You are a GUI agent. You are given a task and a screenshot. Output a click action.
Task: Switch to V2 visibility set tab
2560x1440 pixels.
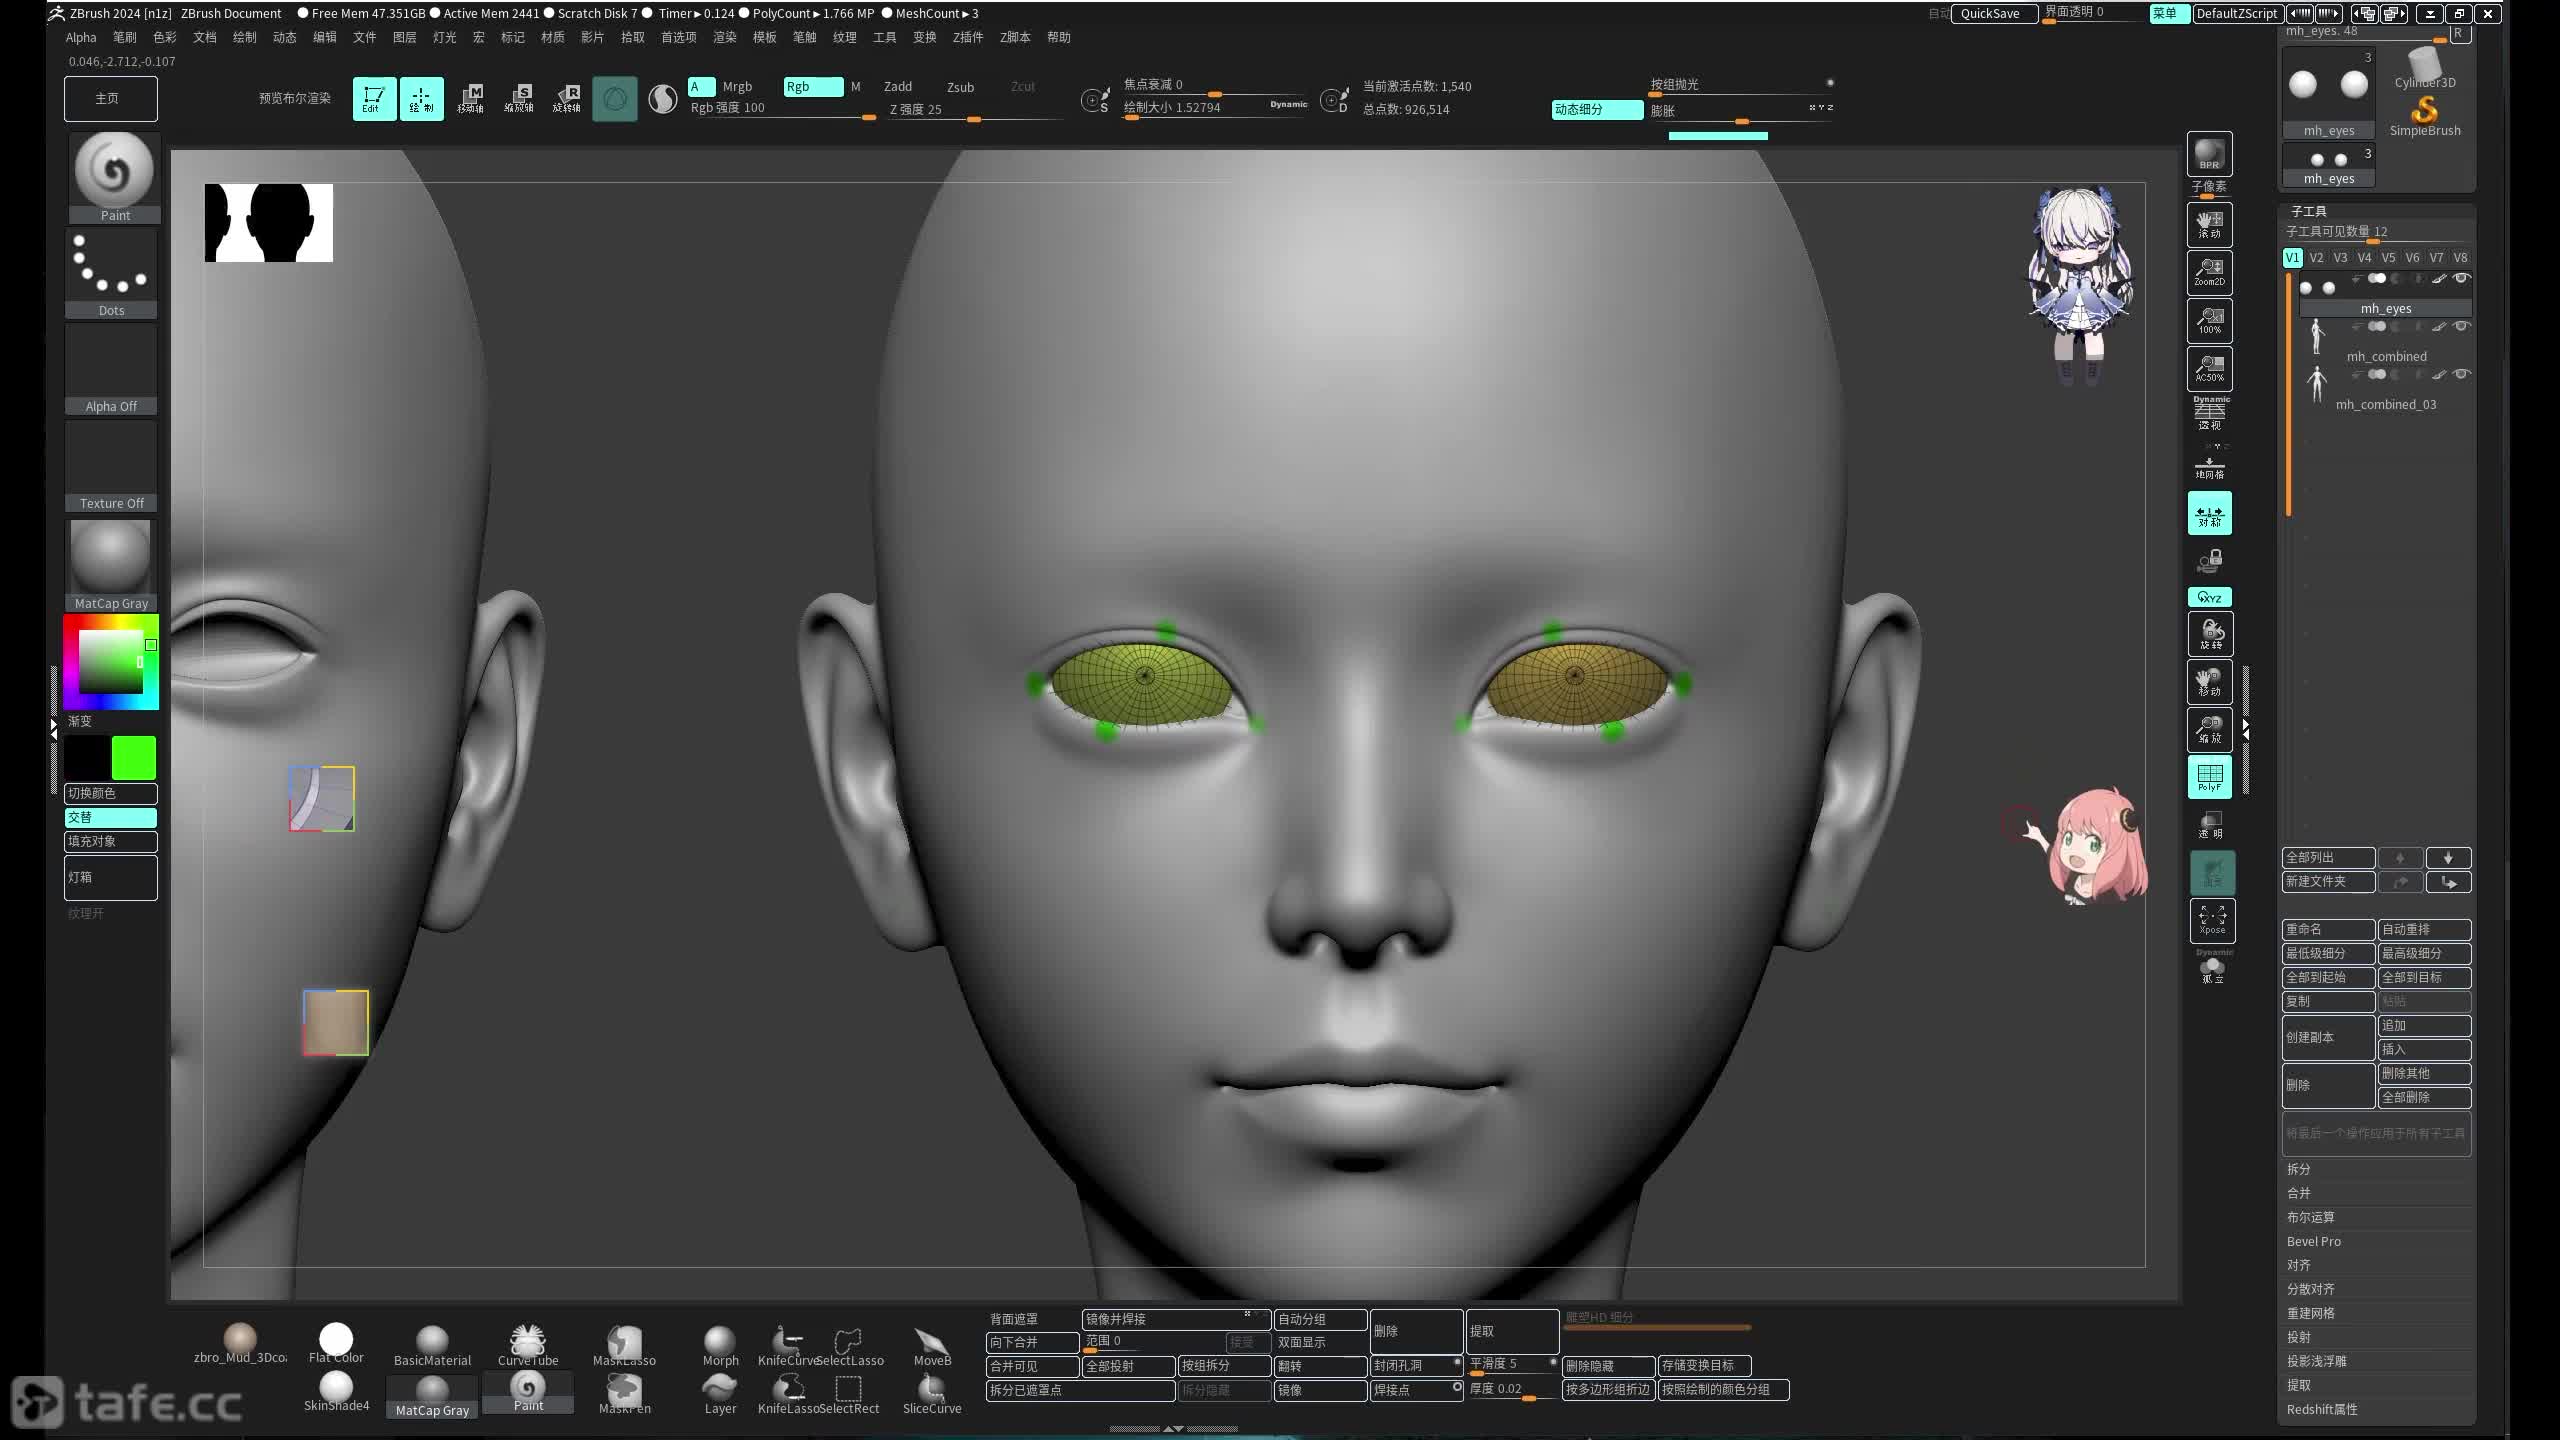[x=2316, y=257]
